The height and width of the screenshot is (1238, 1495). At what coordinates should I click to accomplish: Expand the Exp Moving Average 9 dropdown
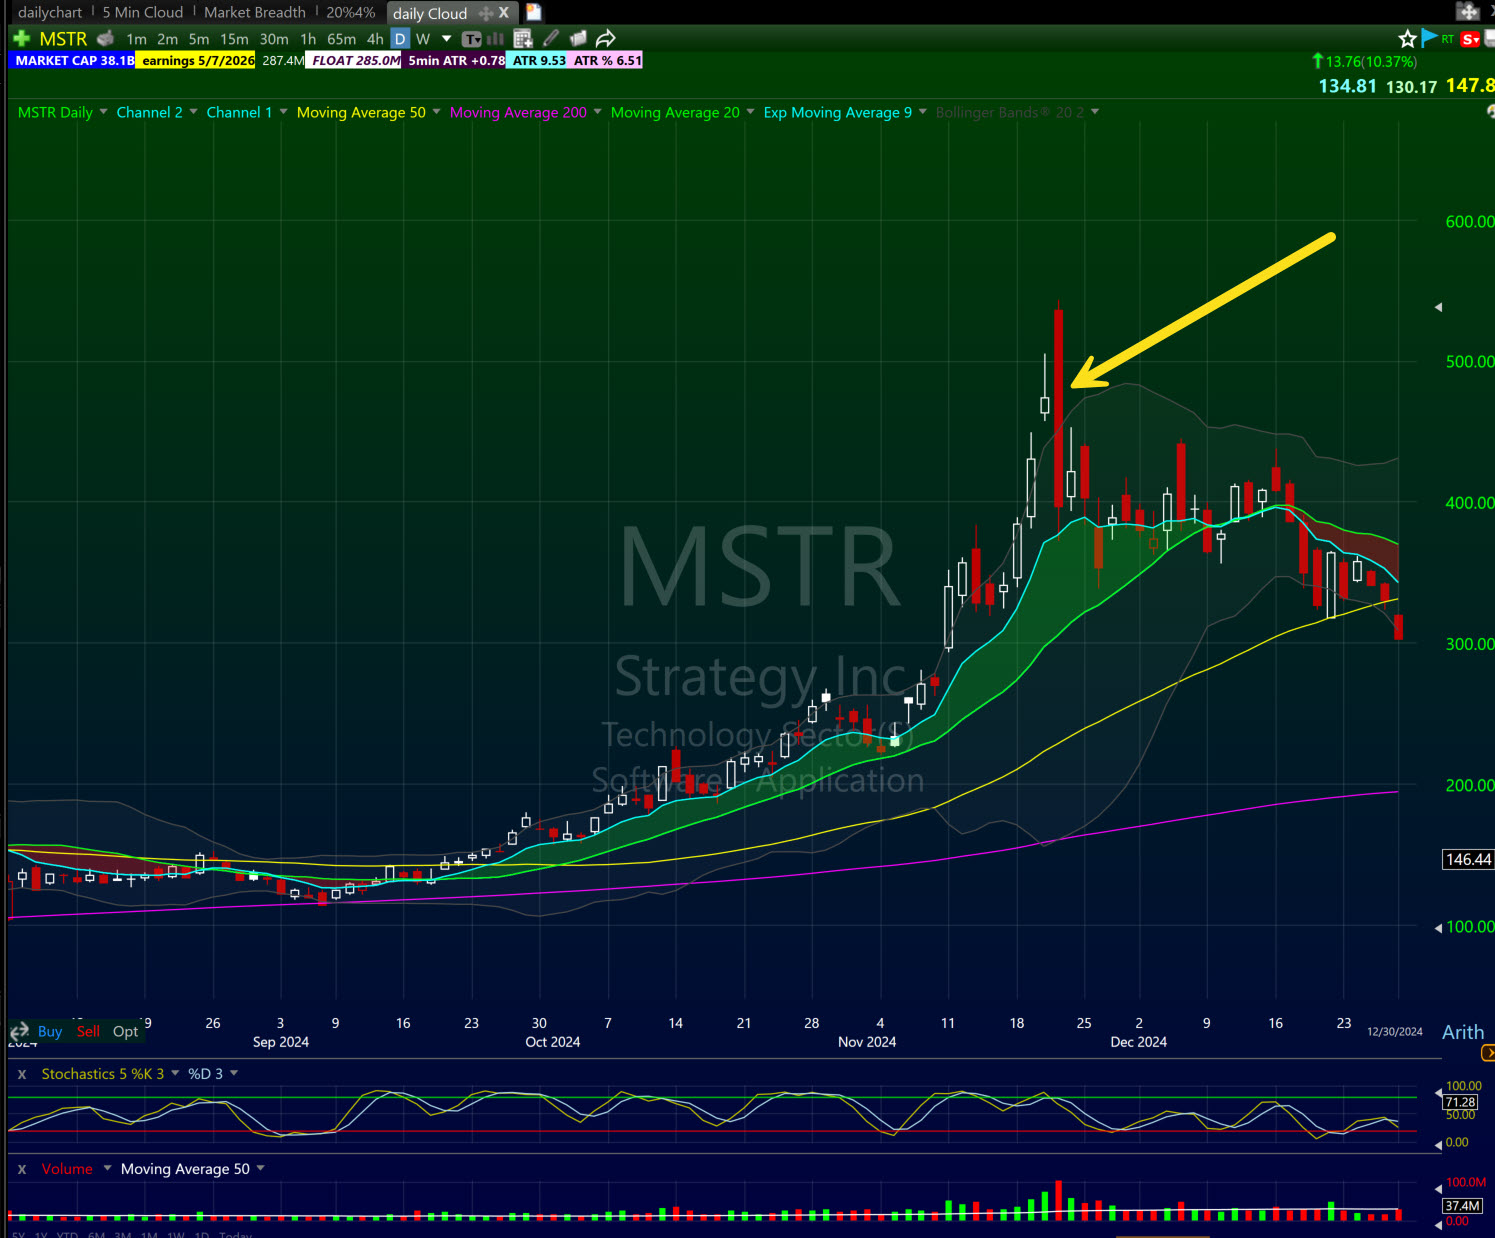click(921, 112)
